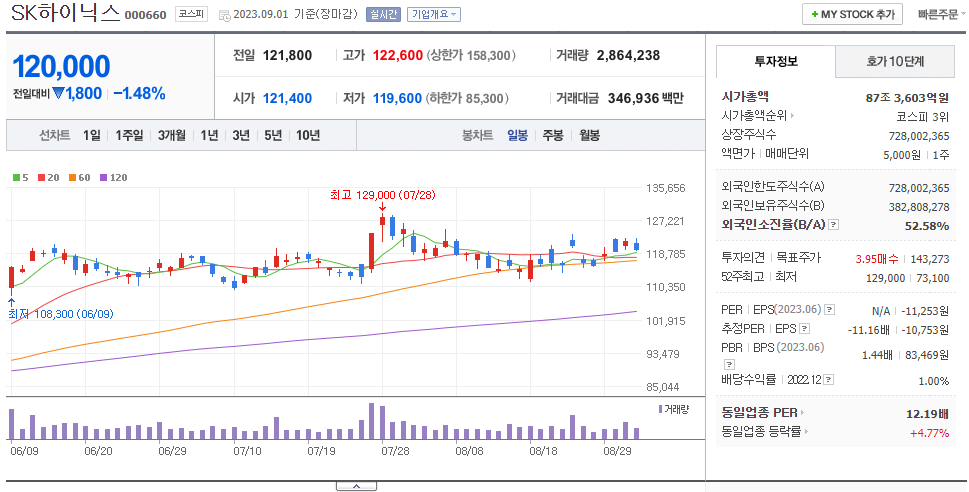The image size is (969, 492).
Task: Click the current price 120,000
Action: coord(61,67)
